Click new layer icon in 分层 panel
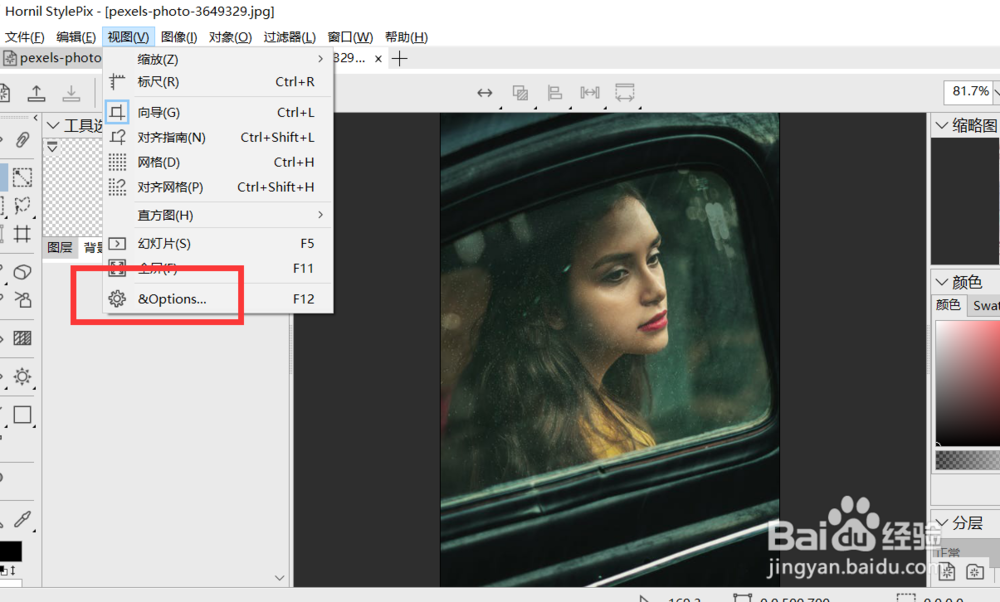The width and height of the screenshot is (1000, 602). click(x=947, y=571)
